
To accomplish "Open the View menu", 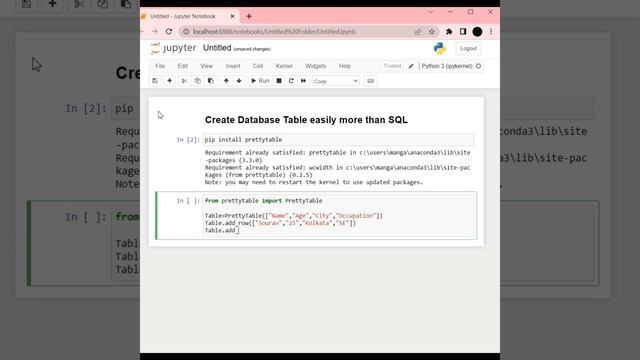I will [x=207, y=66].
